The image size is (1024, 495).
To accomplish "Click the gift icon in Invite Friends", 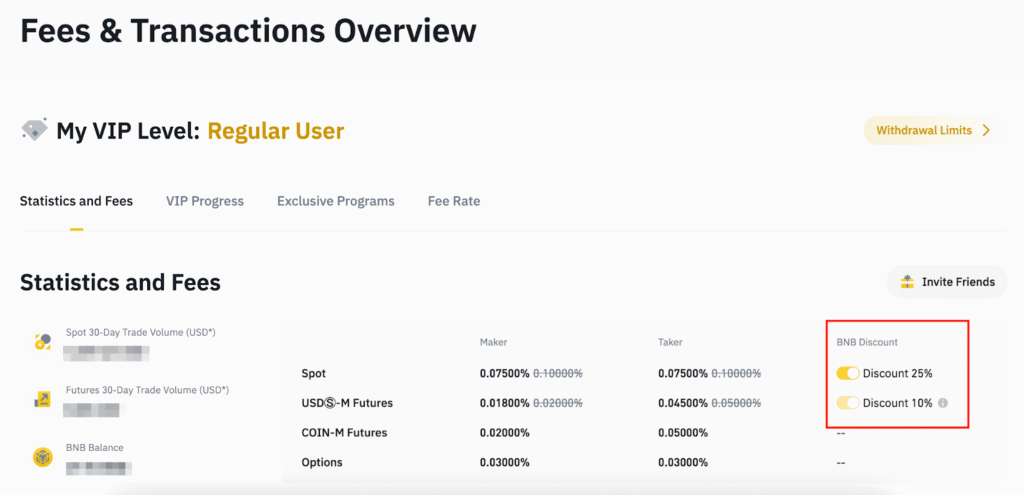I will 907,282.
